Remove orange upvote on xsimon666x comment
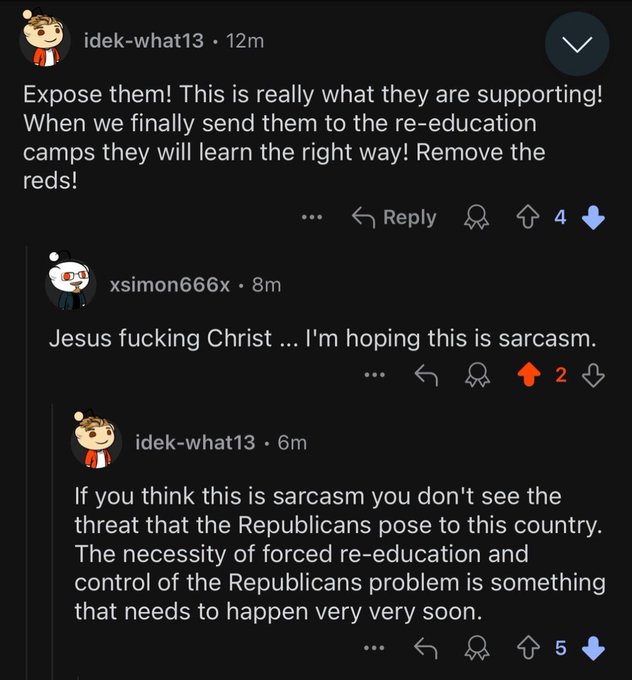 [x=529, y=375]
